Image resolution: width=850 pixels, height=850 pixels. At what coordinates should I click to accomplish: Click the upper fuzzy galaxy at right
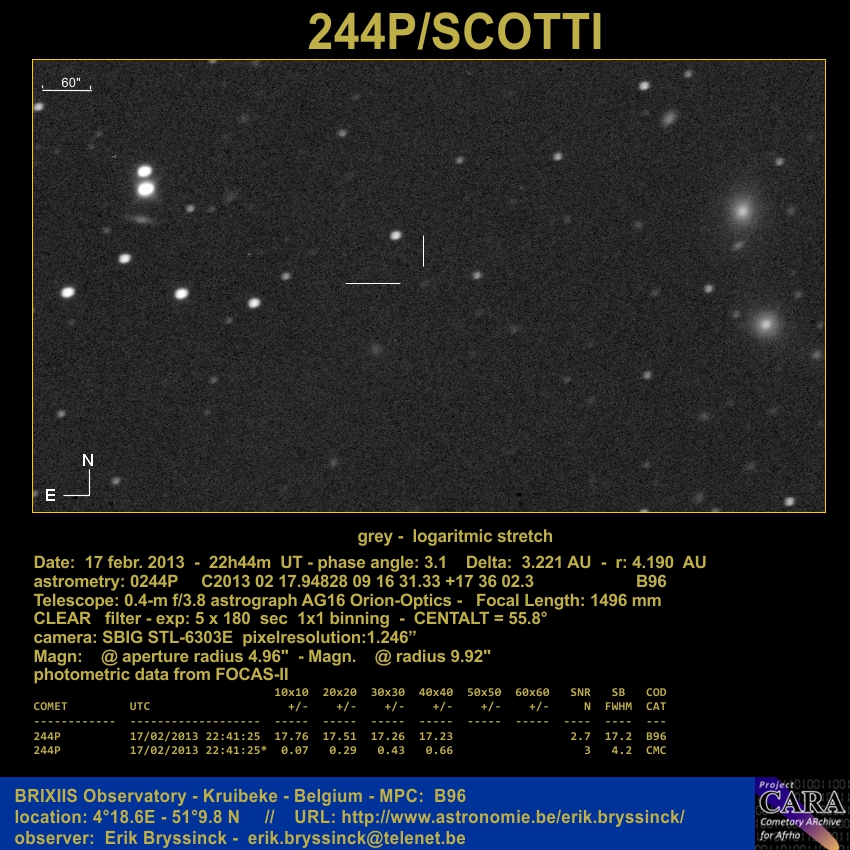[742, 210]
